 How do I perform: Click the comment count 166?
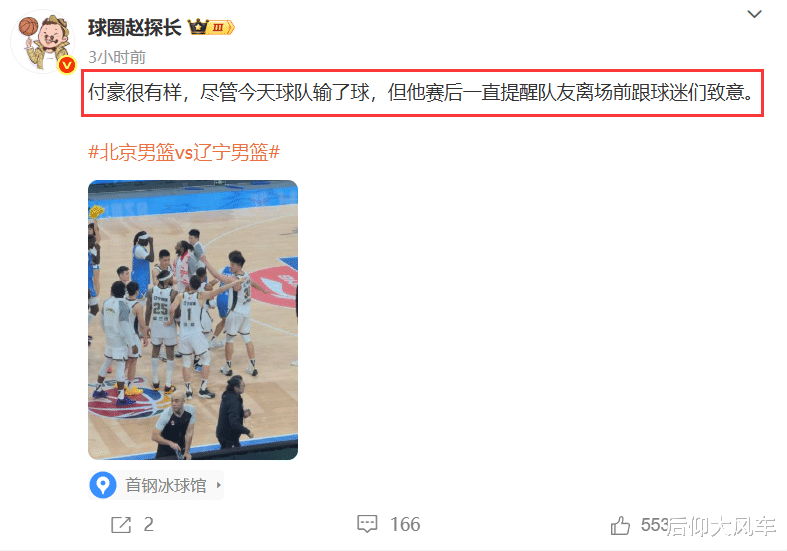coord(405,524)
